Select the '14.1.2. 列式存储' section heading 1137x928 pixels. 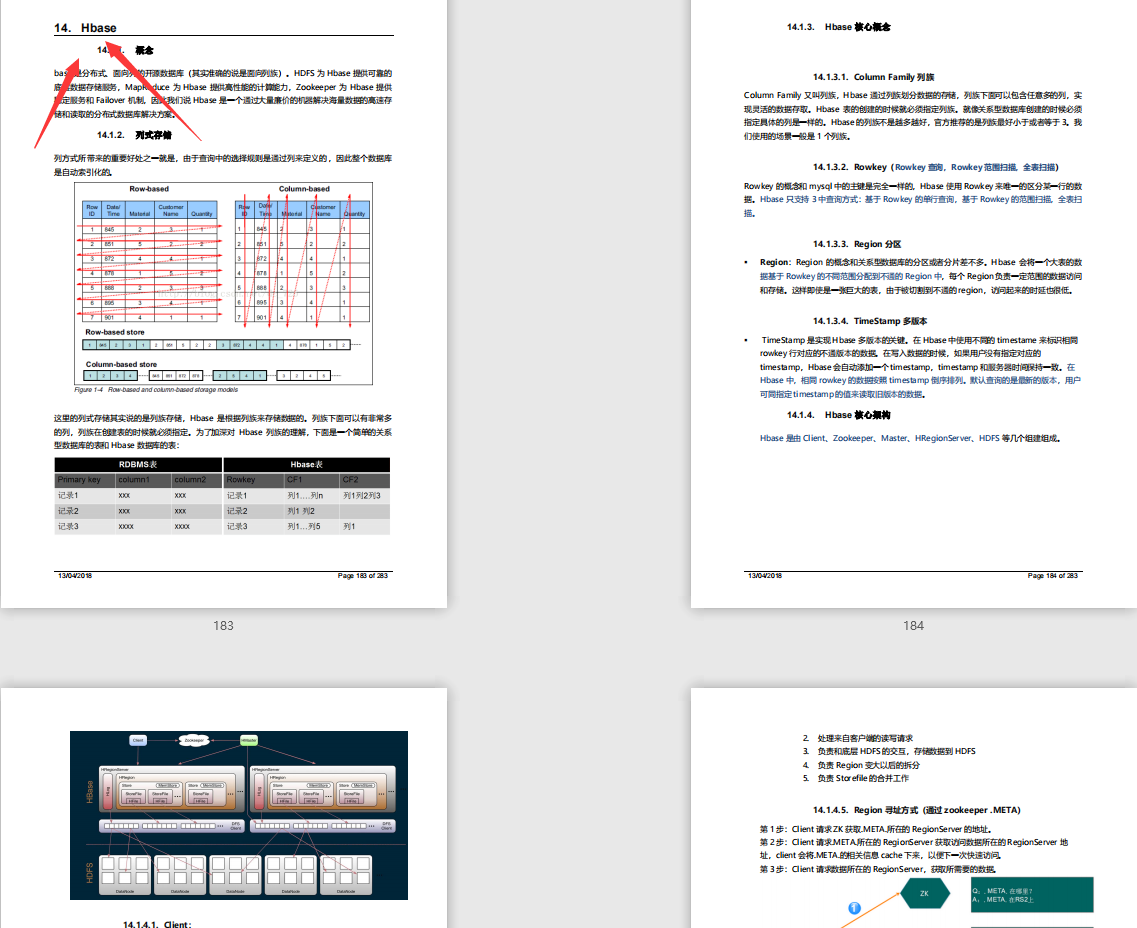(134, 135)
